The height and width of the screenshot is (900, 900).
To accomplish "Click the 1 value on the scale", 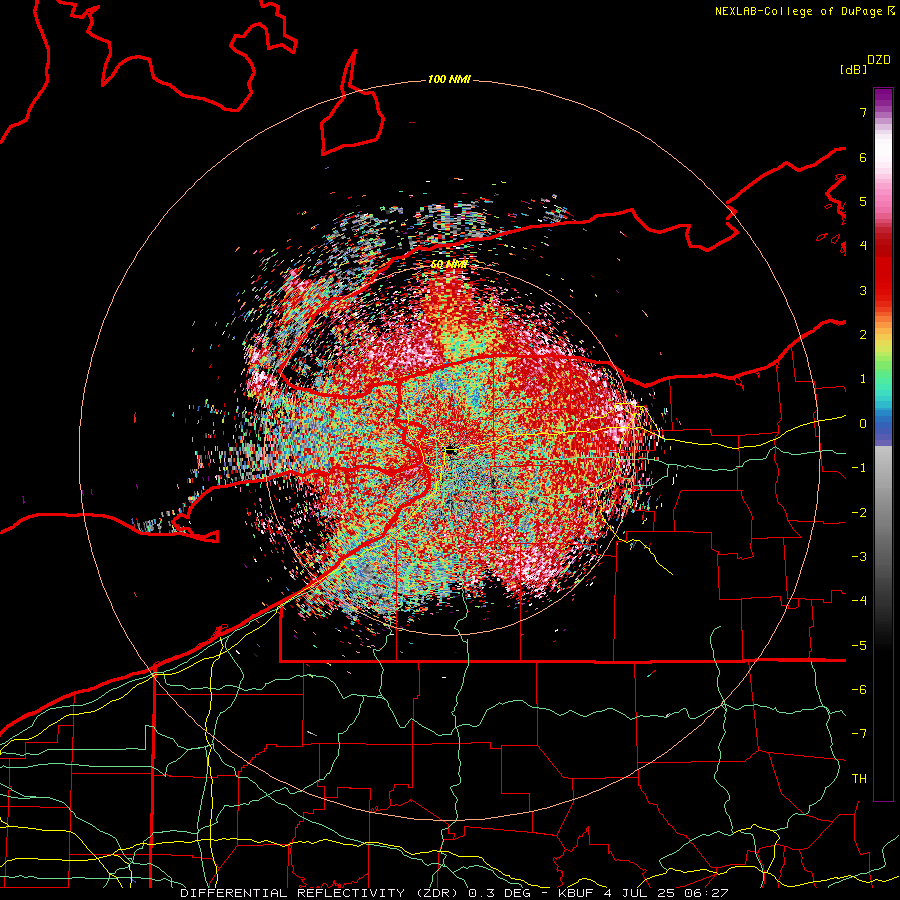I will [863, 379].
